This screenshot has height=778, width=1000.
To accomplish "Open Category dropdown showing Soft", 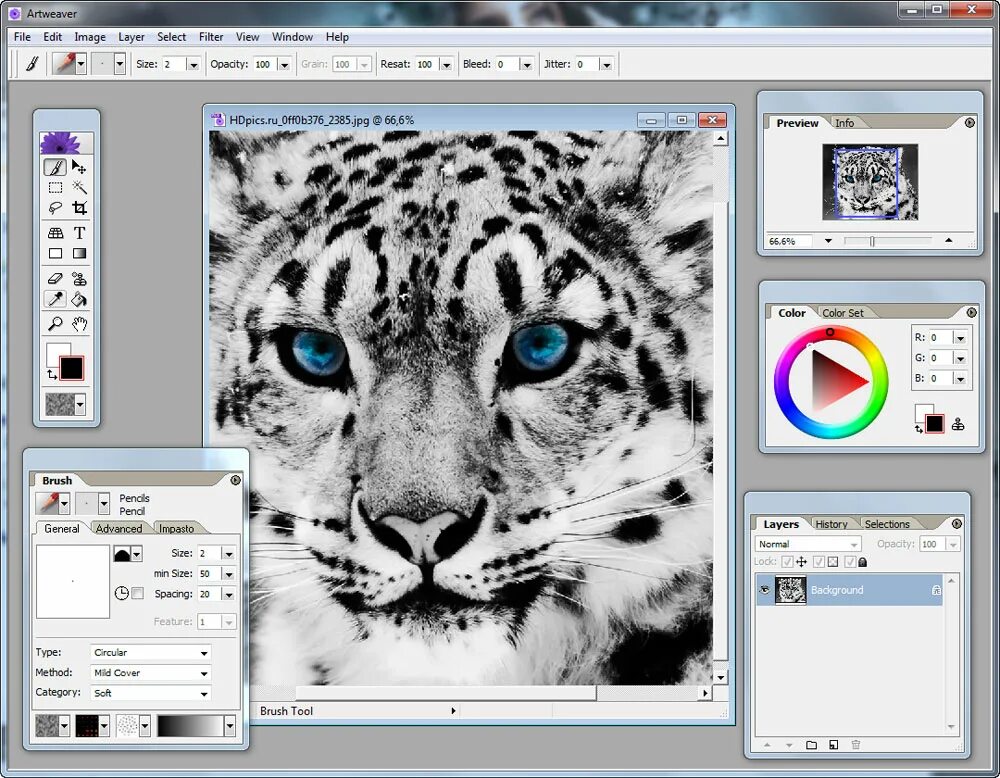I will pyautogui.click(x=151, y=693).
